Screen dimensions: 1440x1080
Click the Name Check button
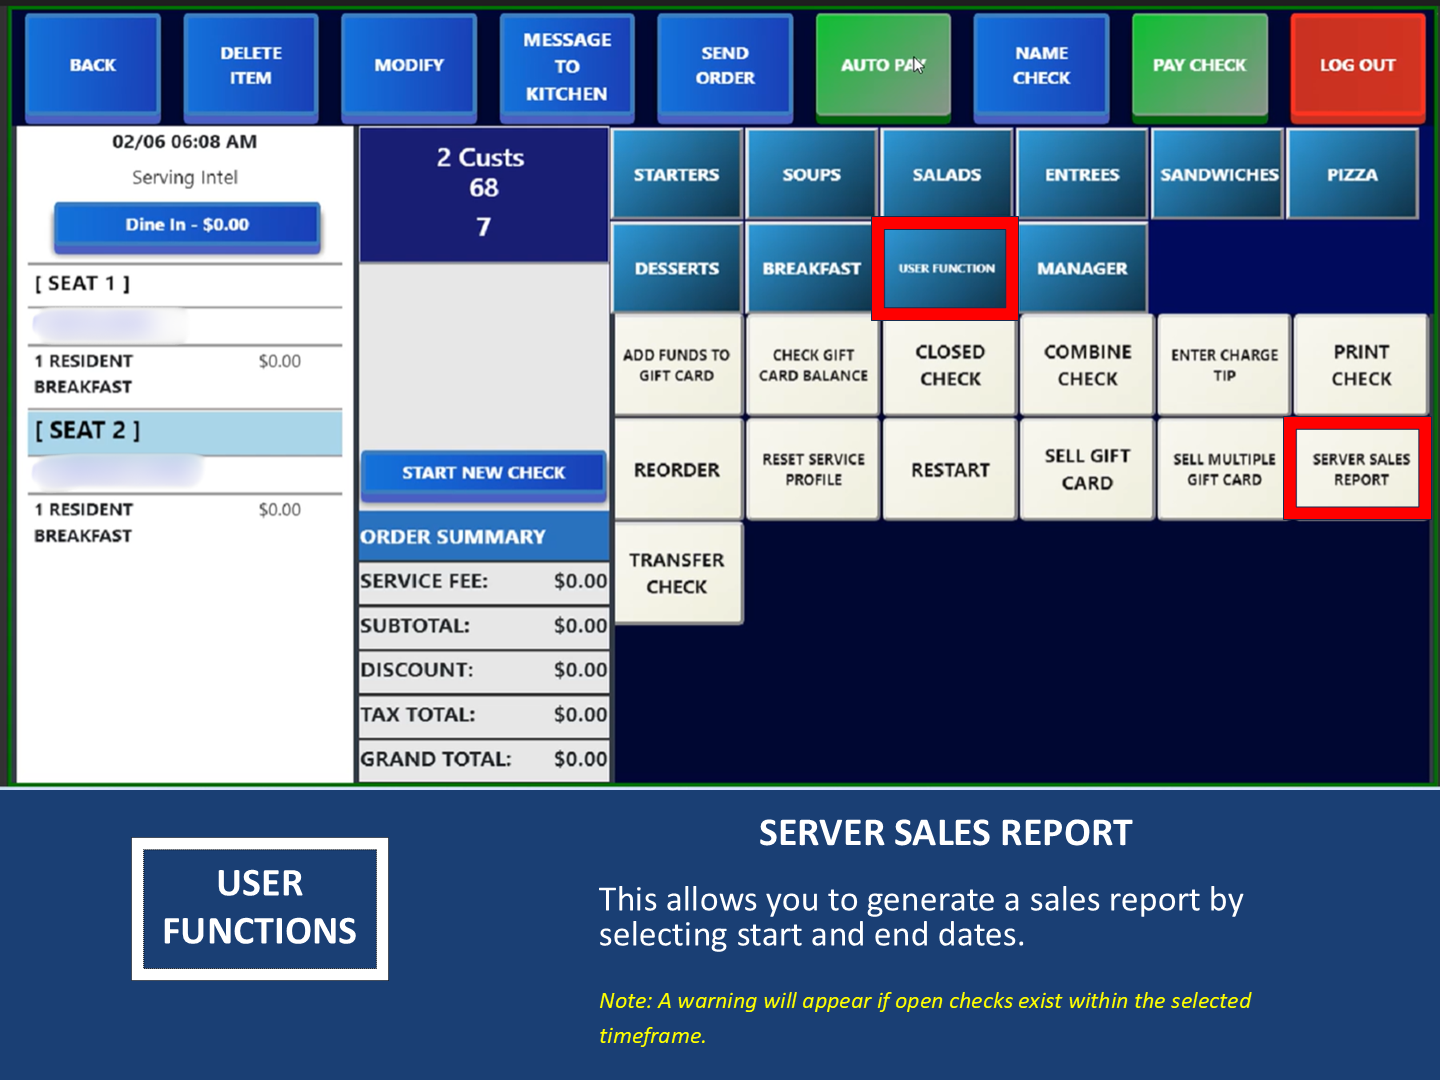click(x=1041, y=66)
